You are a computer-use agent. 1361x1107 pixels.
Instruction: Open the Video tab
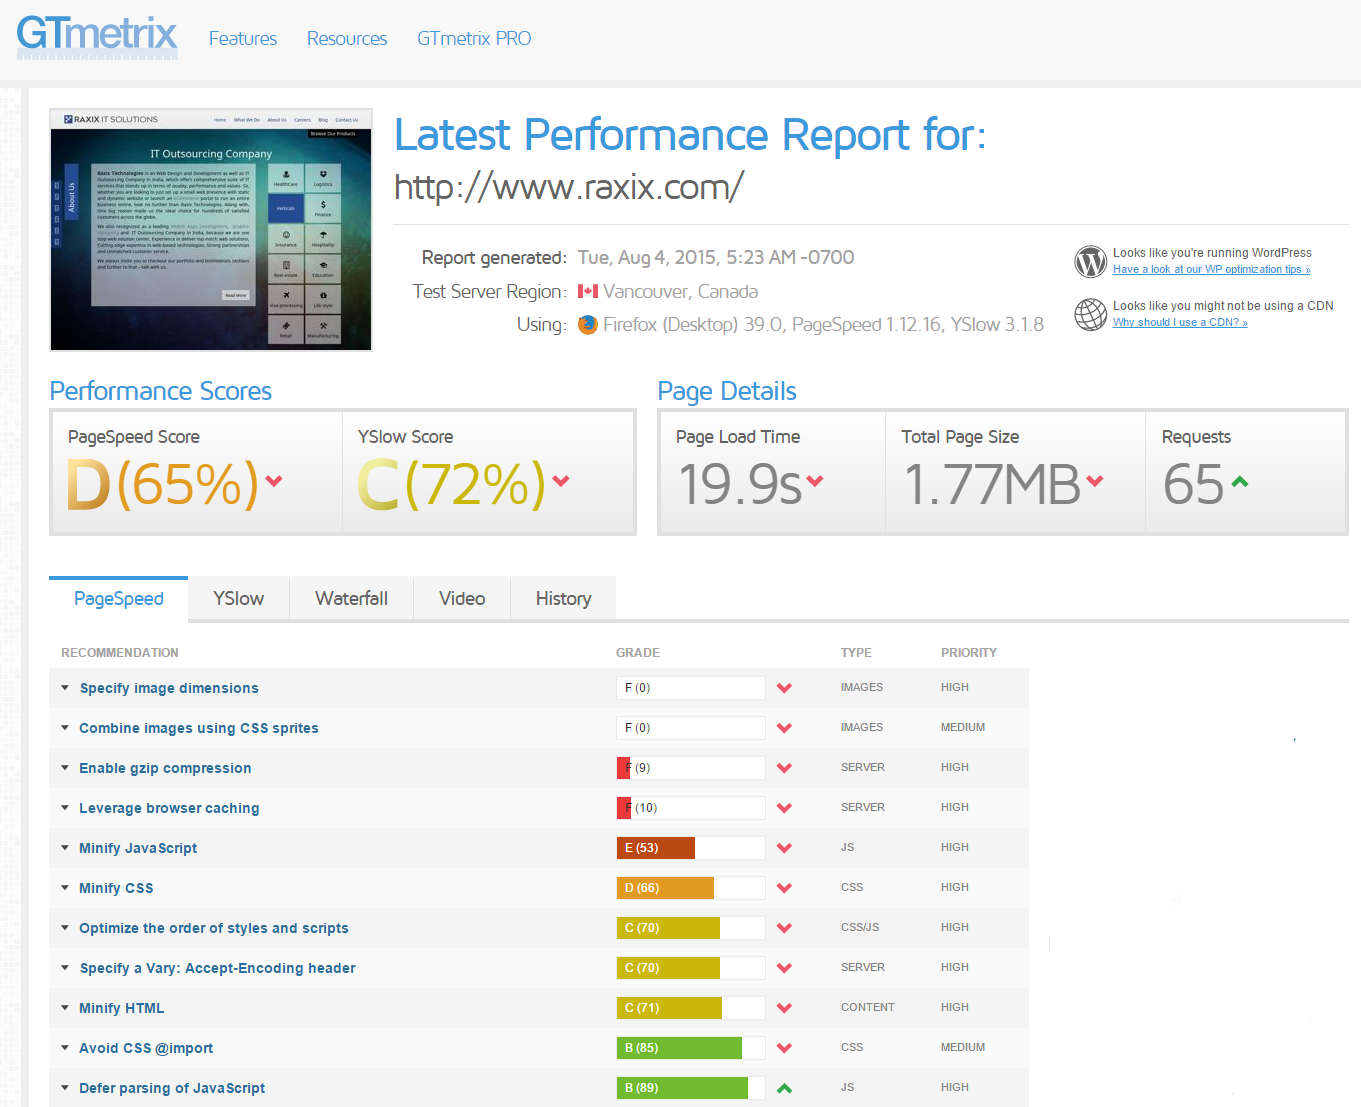(462, 598)
